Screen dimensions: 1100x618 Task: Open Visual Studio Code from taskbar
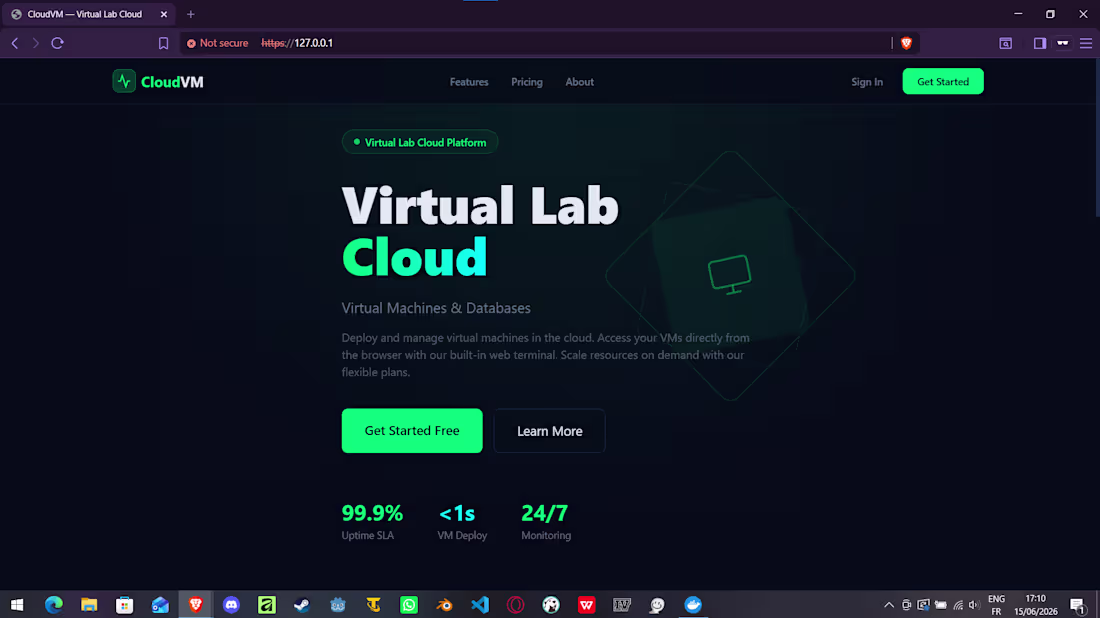point(480,605)
